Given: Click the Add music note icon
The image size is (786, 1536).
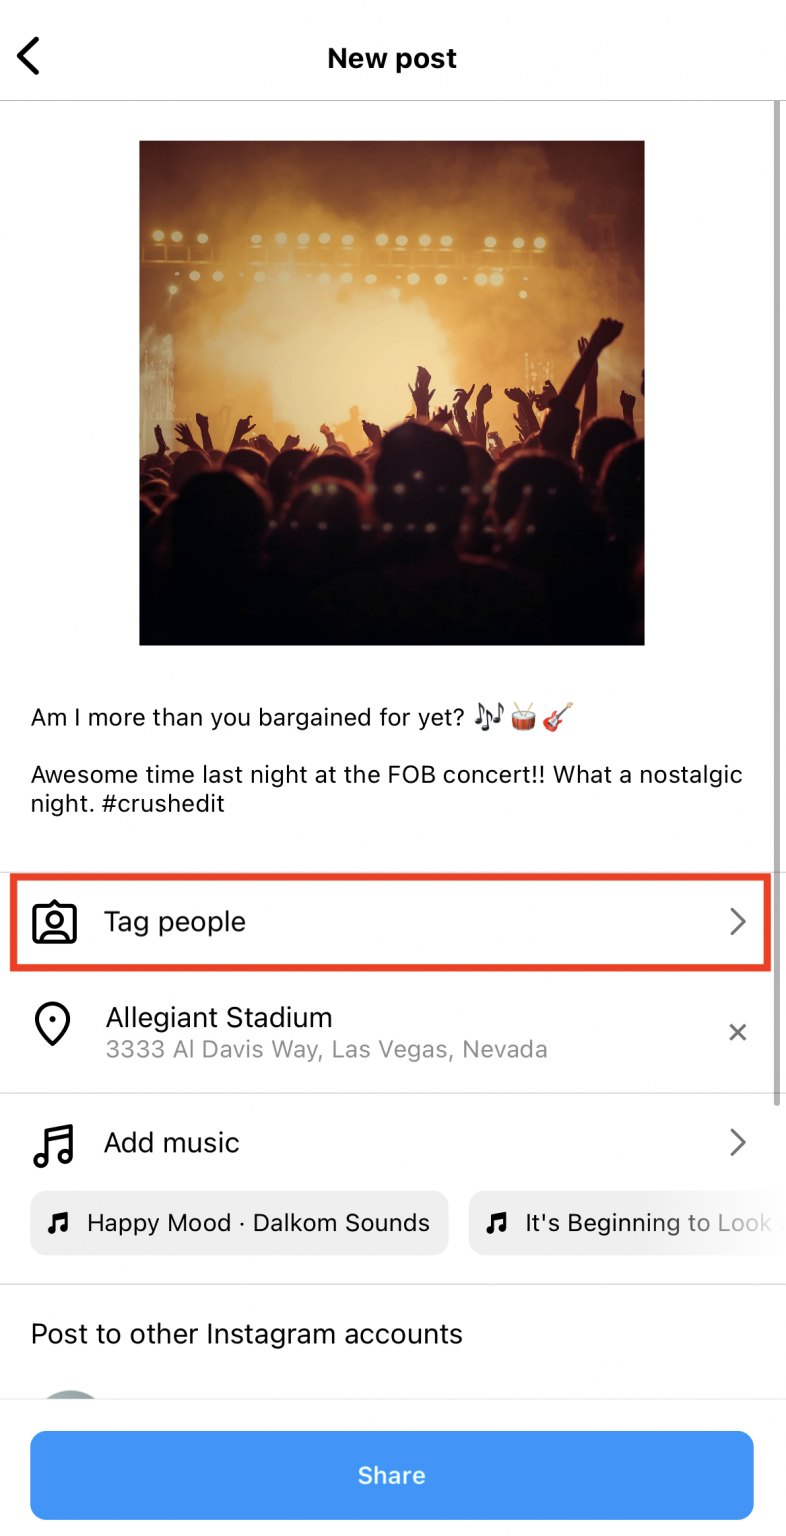Looking at the screenshot, I should [x=53, y=1142].
